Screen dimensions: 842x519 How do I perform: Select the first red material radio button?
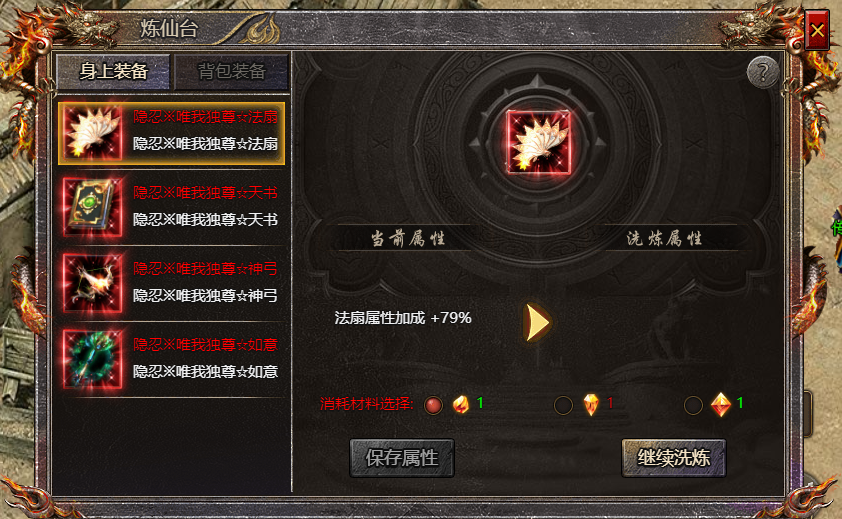pyautogui.click(x=433, y=405)
